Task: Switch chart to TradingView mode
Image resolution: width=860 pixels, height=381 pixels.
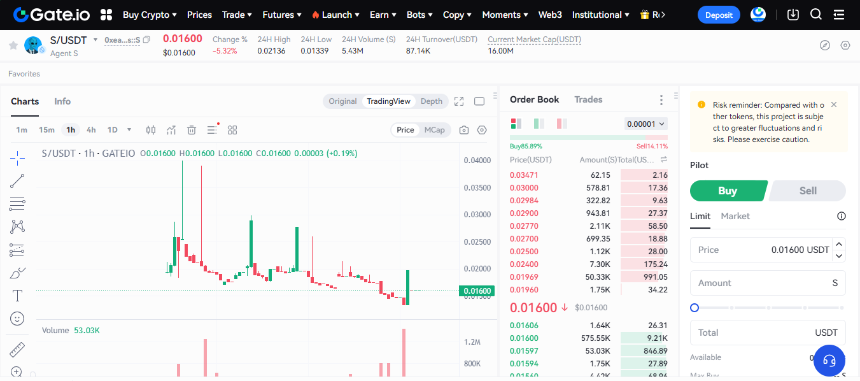Action: [388, 101]
